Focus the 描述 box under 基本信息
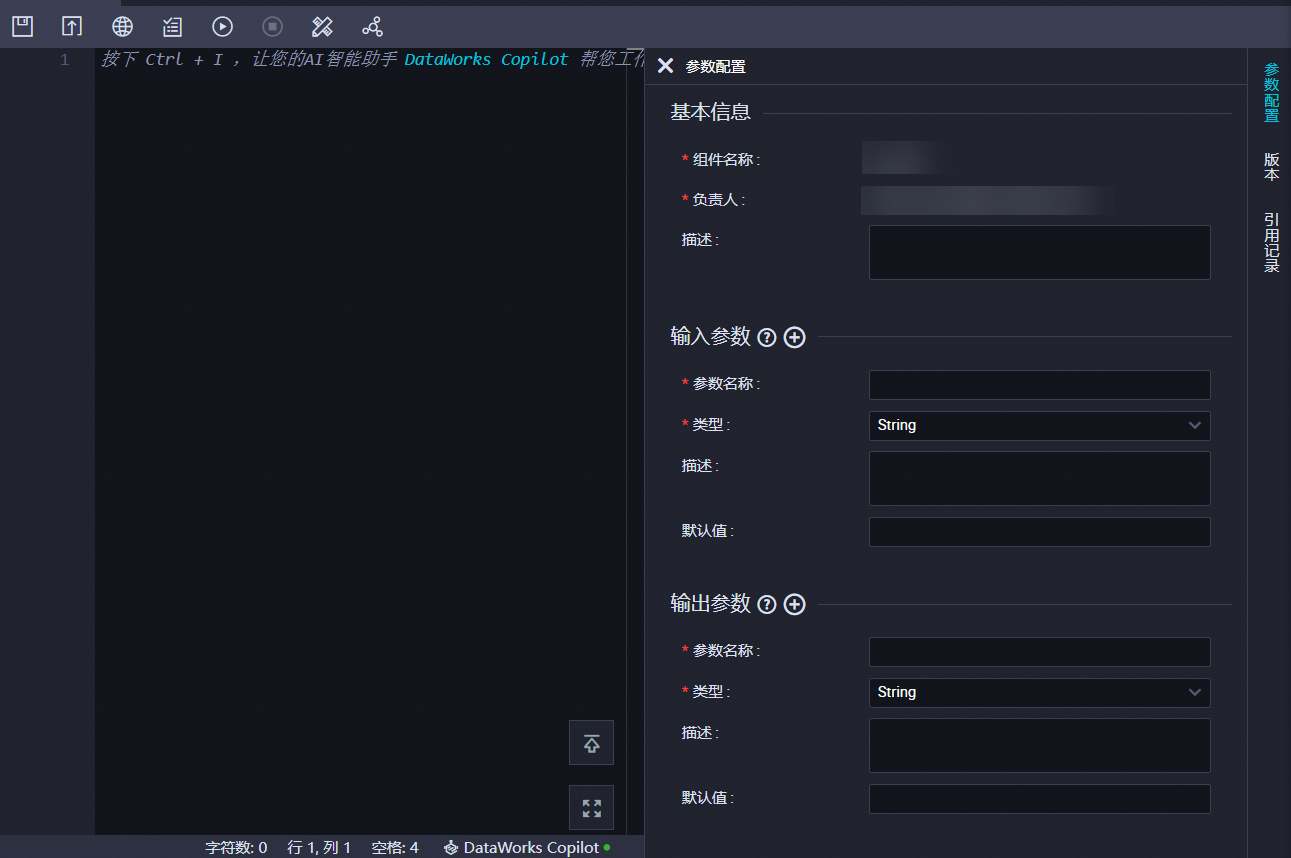 tap(1039, 252)
